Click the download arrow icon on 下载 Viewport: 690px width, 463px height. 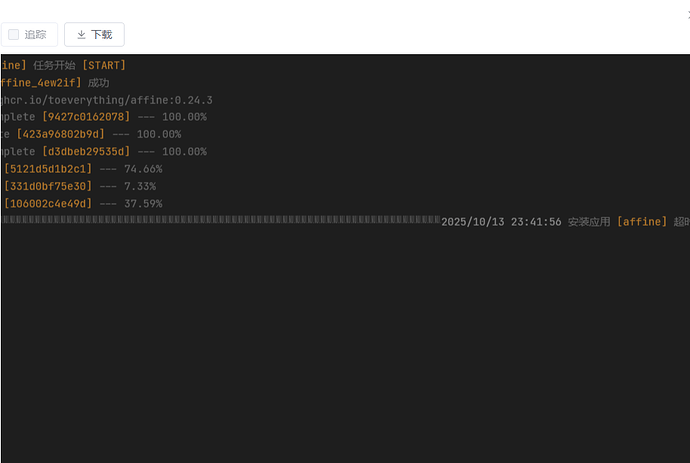tap(82, 35)
